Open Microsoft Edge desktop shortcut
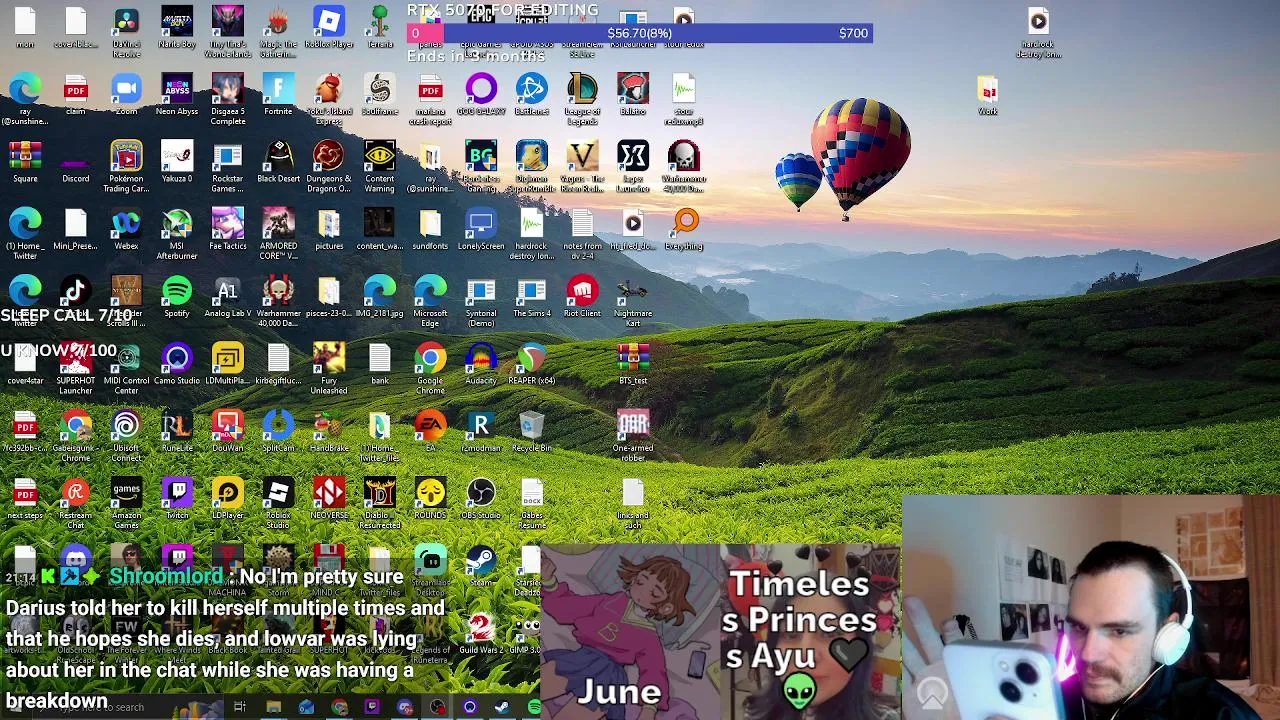Viewport: 1280px width, 720px height. (430, 292)
